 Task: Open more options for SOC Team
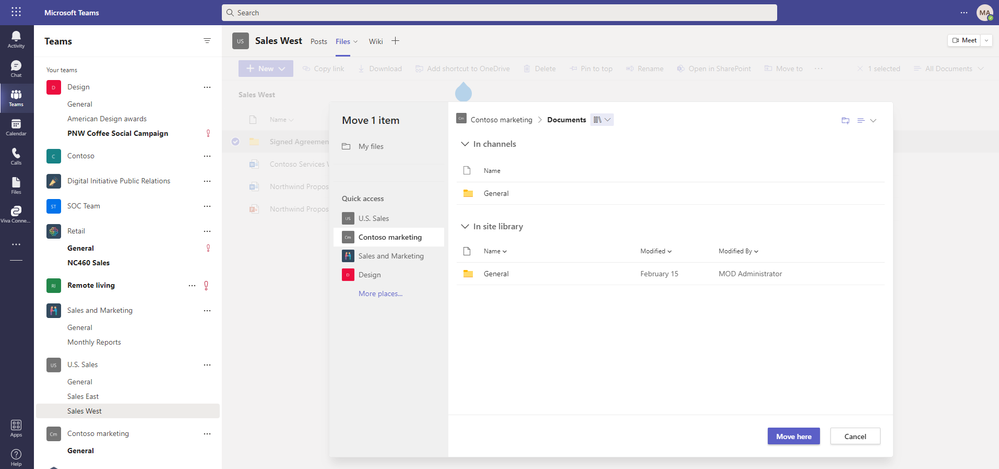pyautogui.click(x=207, y=206)
